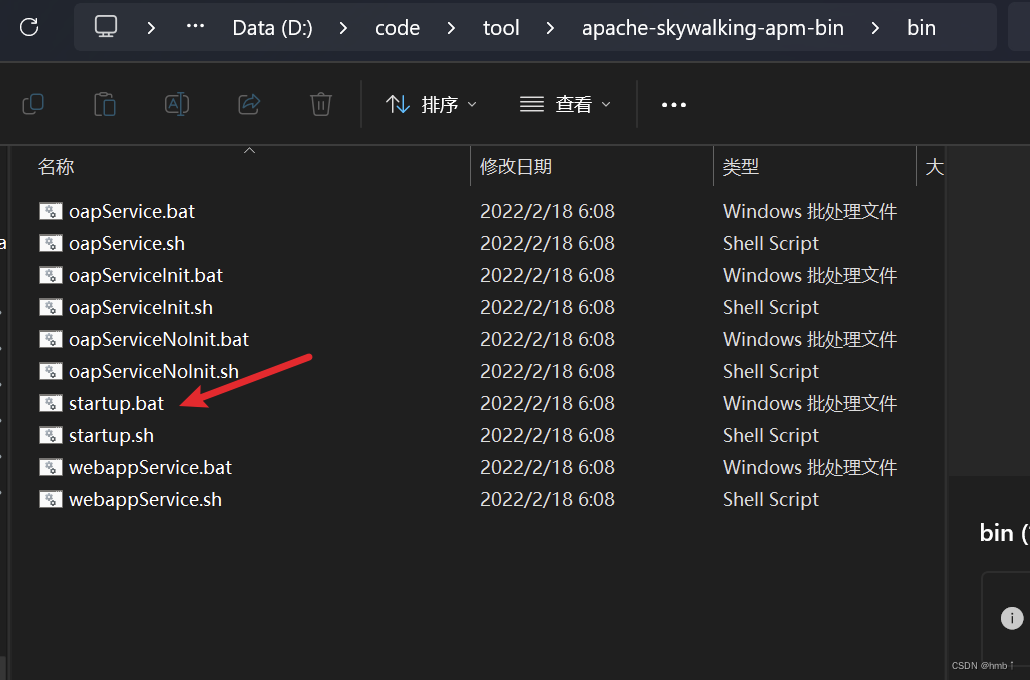Click the Share toolbar icon

point(249,104)
